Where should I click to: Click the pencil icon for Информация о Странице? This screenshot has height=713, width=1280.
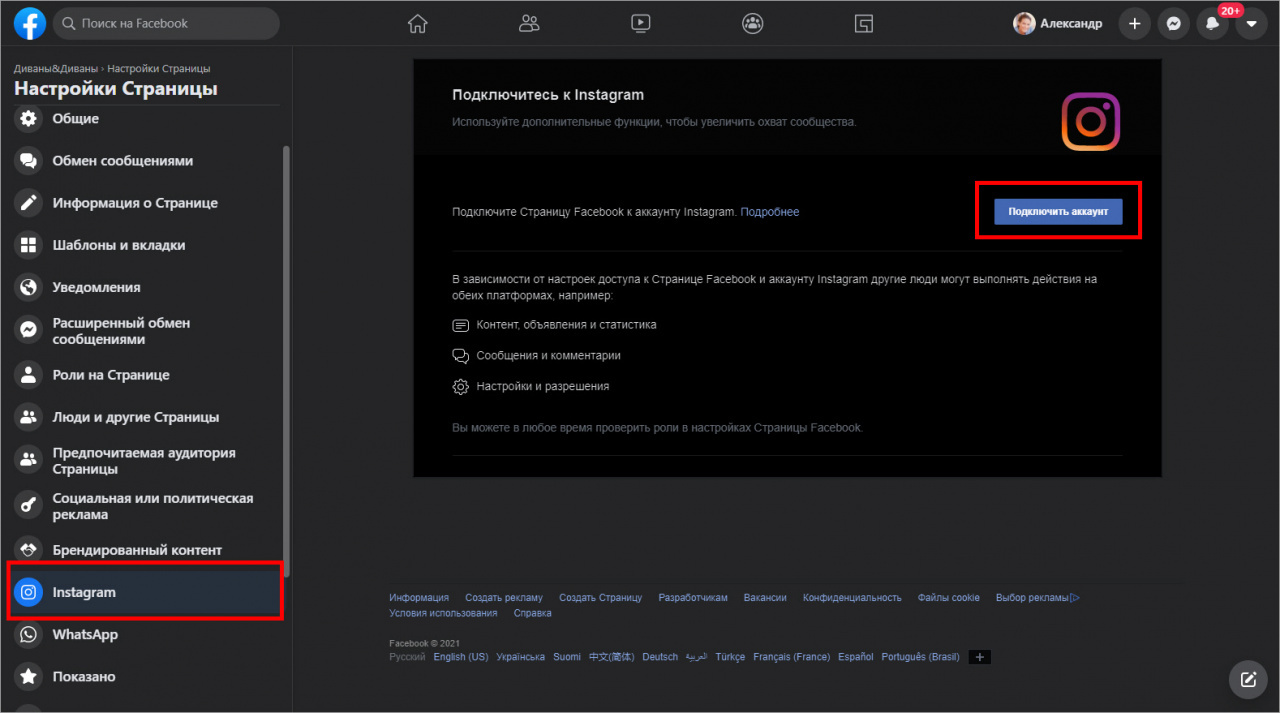(29, 203)
